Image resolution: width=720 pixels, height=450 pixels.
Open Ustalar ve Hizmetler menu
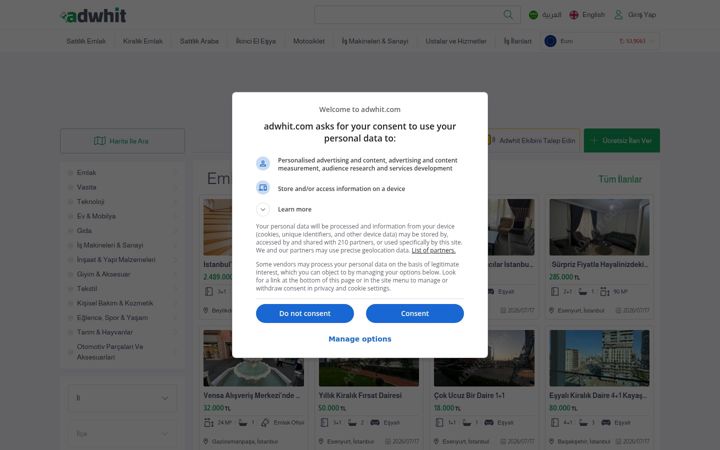point(456,41)
